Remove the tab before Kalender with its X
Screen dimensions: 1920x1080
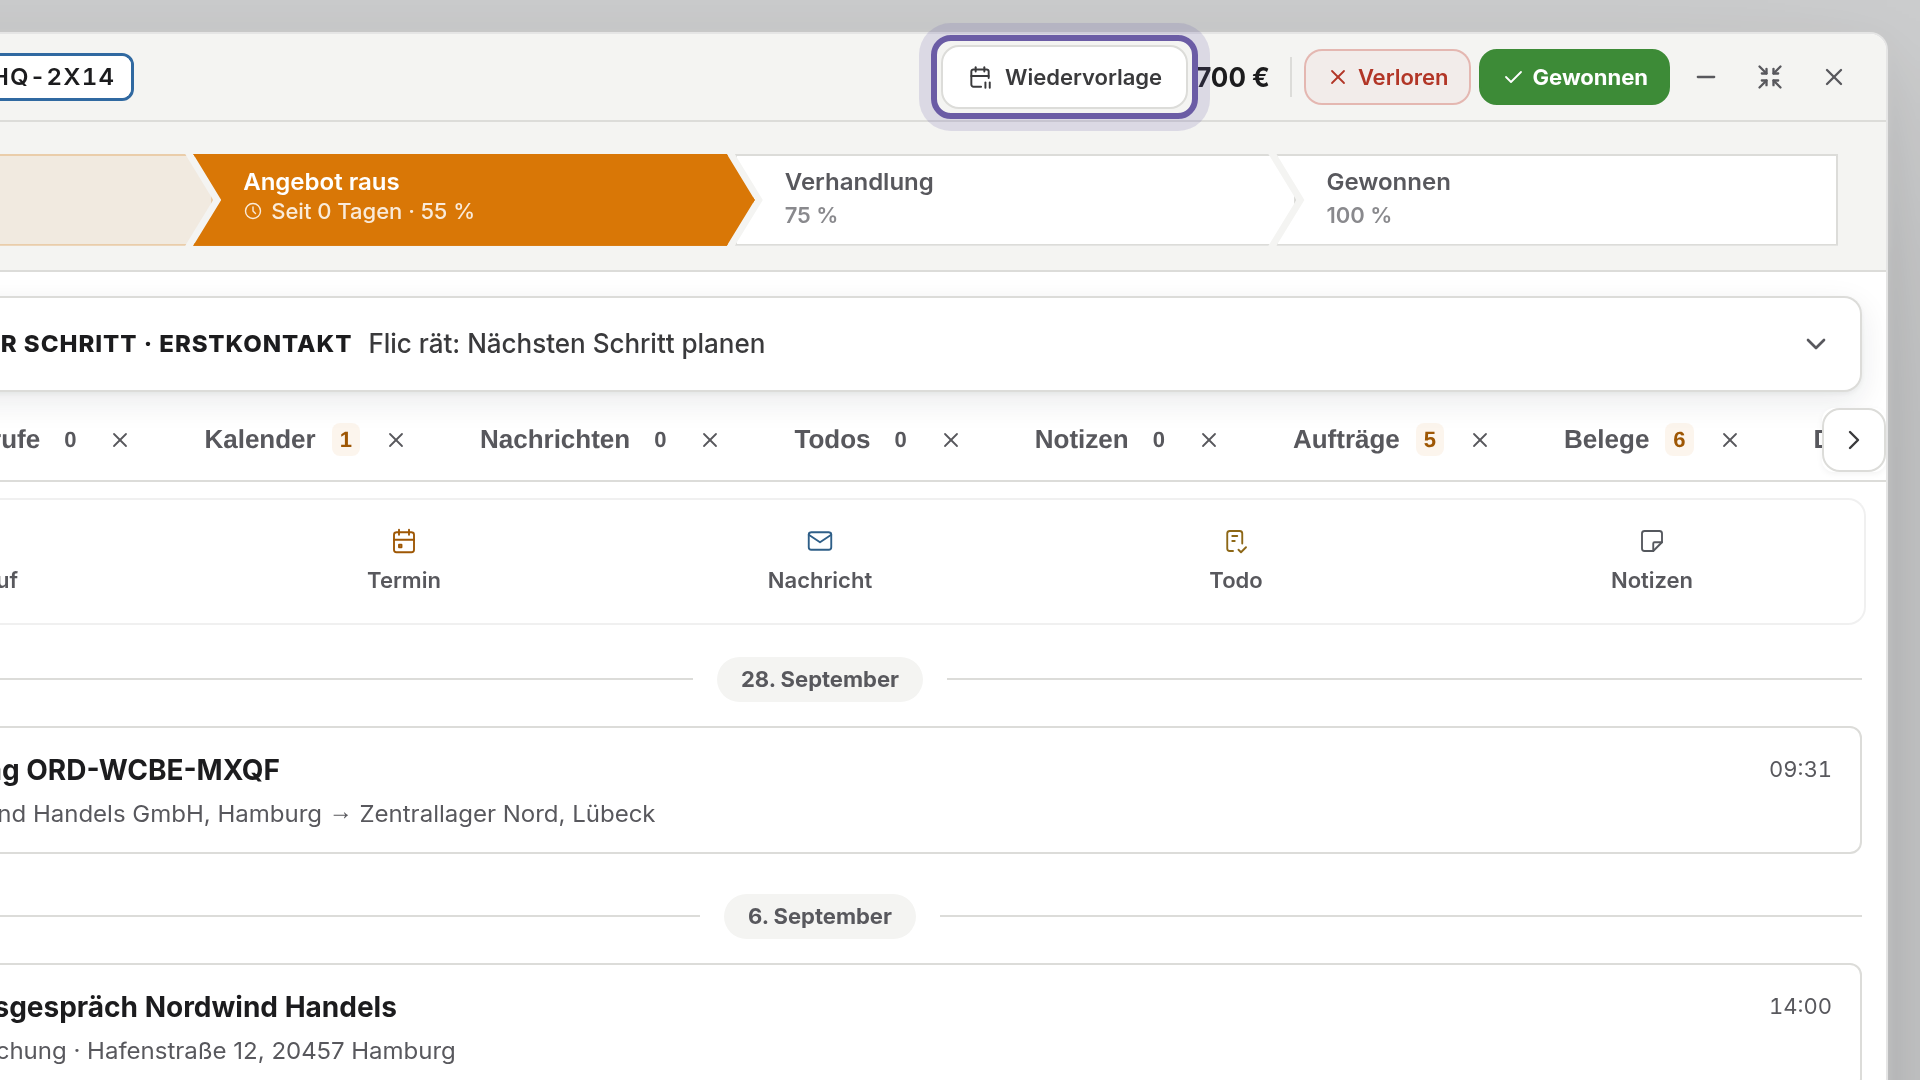click(120, 440)
